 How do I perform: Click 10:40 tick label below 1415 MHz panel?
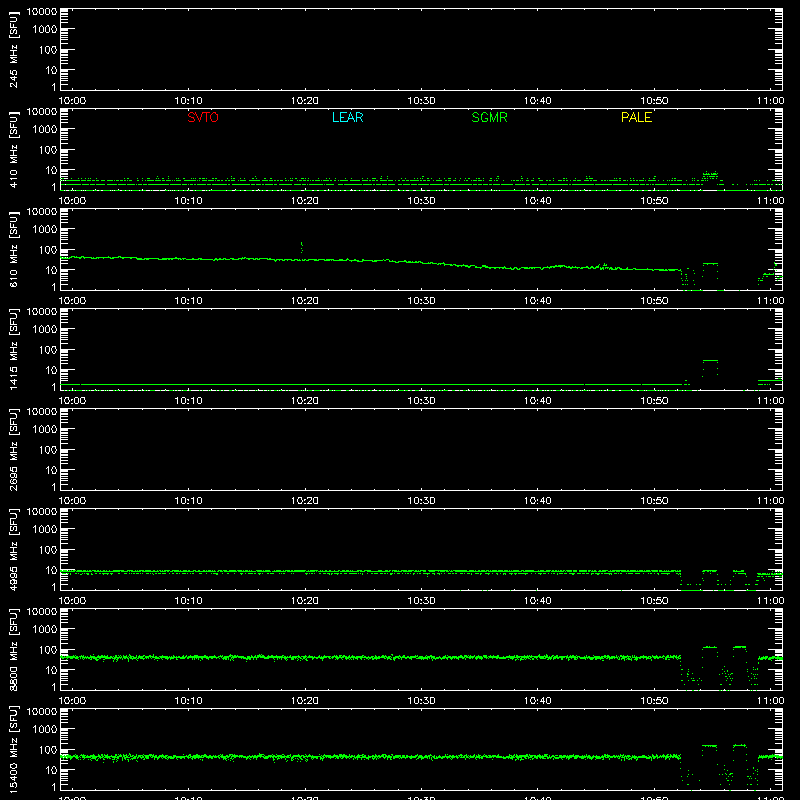coord(538,401)
